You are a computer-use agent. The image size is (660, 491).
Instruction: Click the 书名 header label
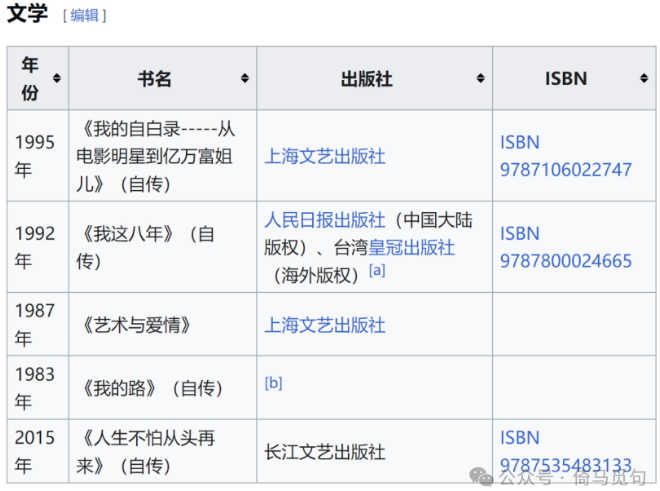pyautogui.click(x=154, y=79)
